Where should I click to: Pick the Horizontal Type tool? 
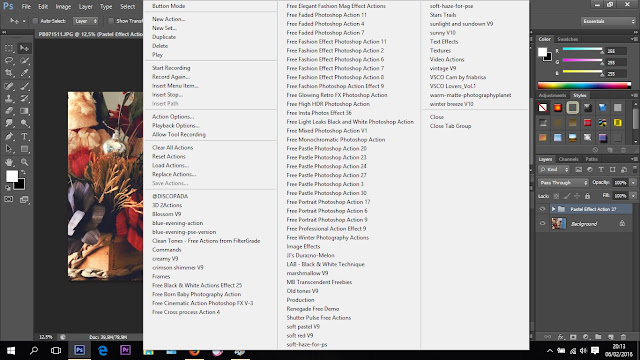click(24, 136)
